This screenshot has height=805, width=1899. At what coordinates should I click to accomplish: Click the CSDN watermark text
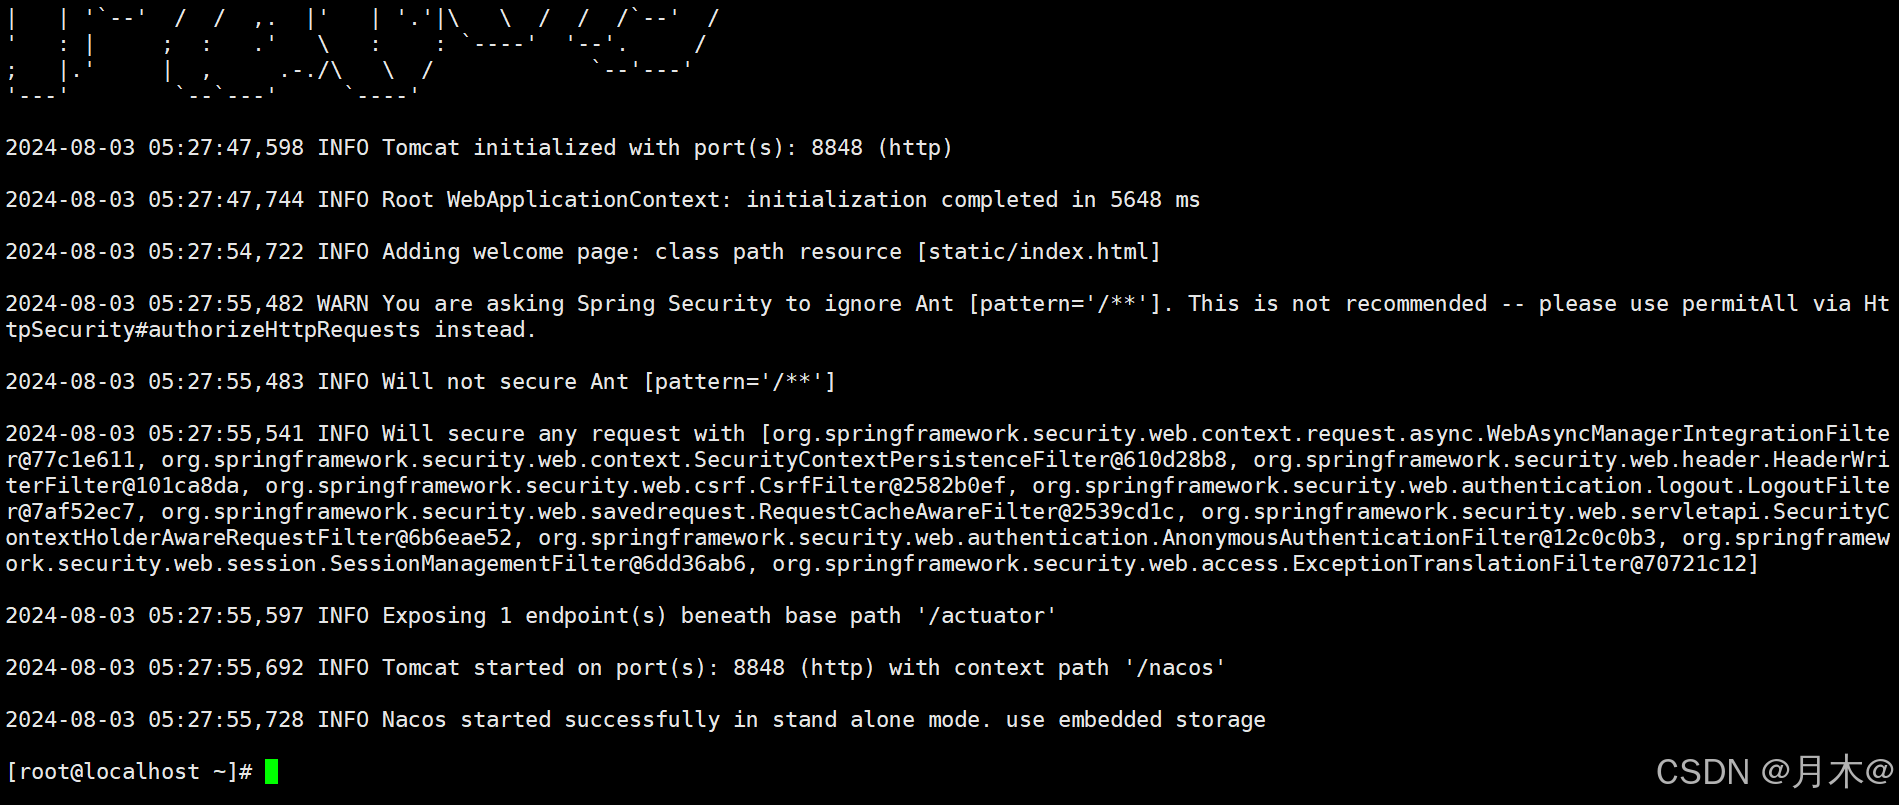click(1775, 771)
